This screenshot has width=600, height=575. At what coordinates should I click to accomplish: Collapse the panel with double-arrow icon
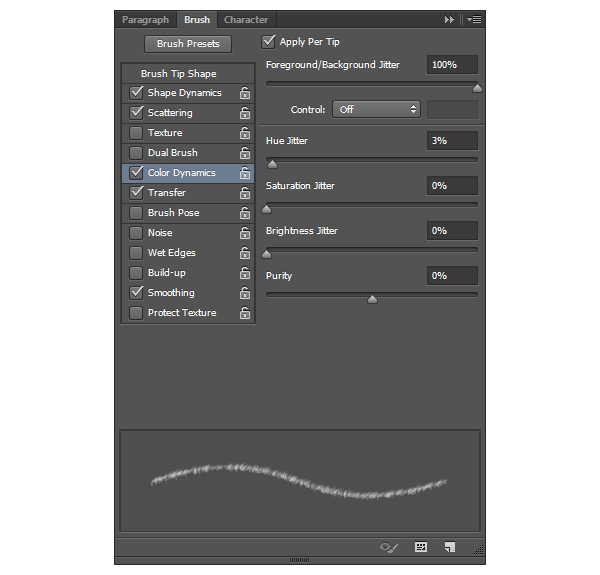450,20
